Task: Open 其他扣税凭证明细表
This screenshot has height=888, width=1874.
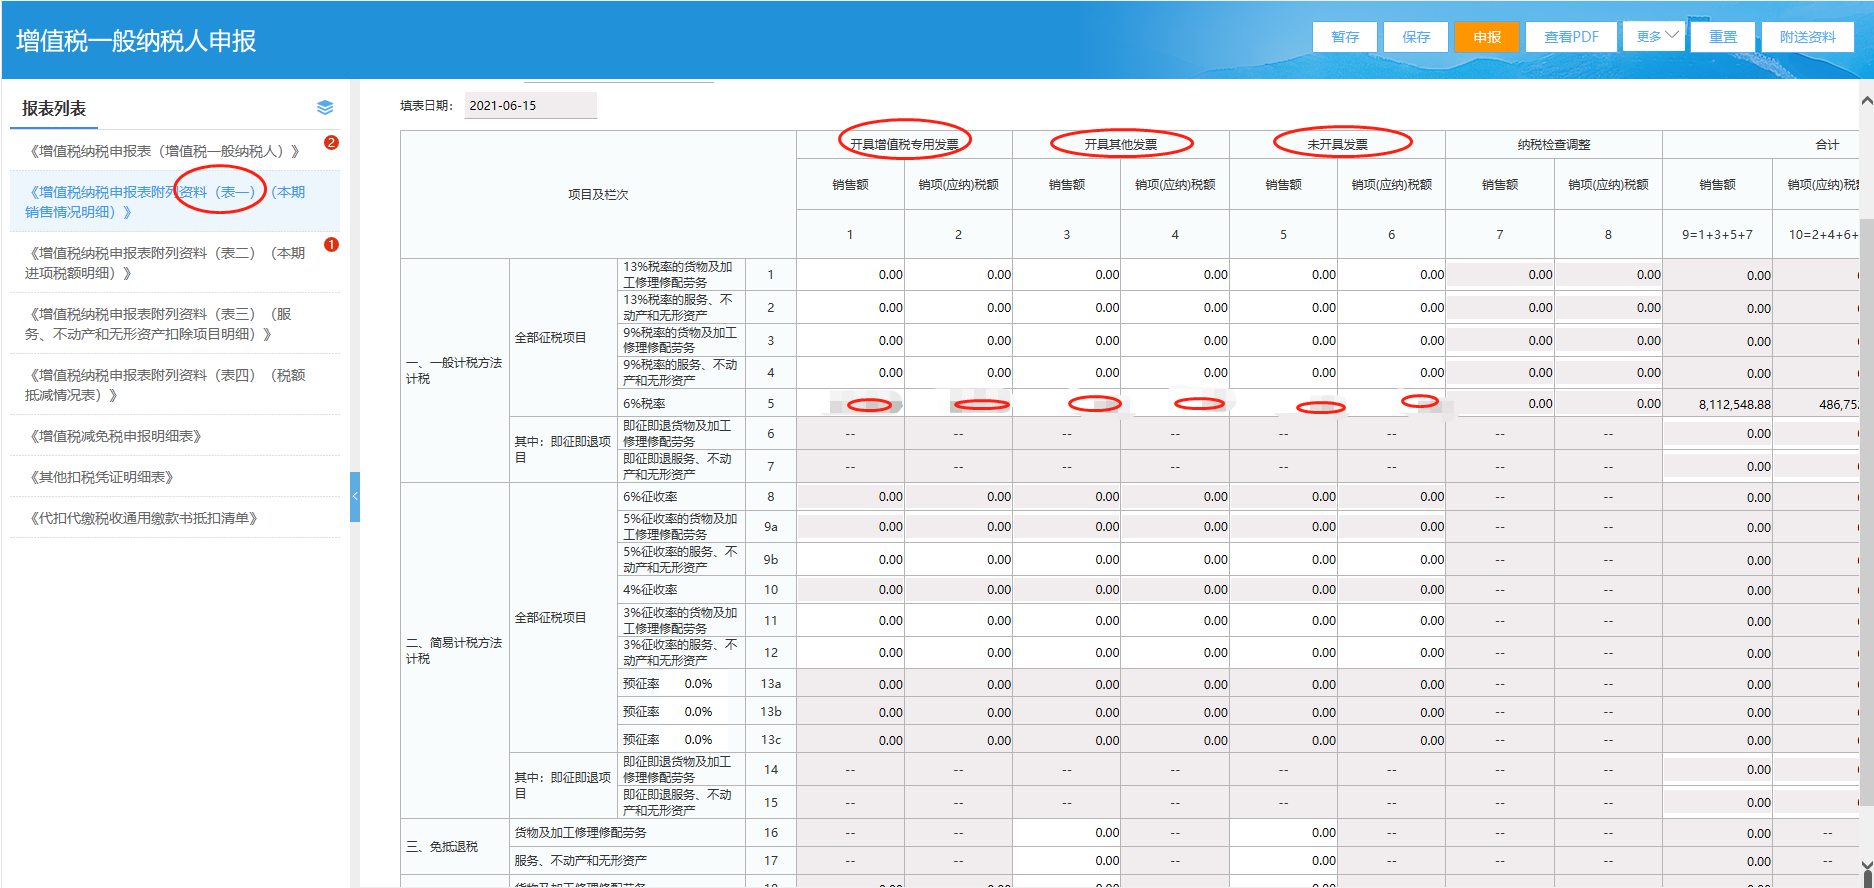Action: pyautogui.click(x=102, y=477)
